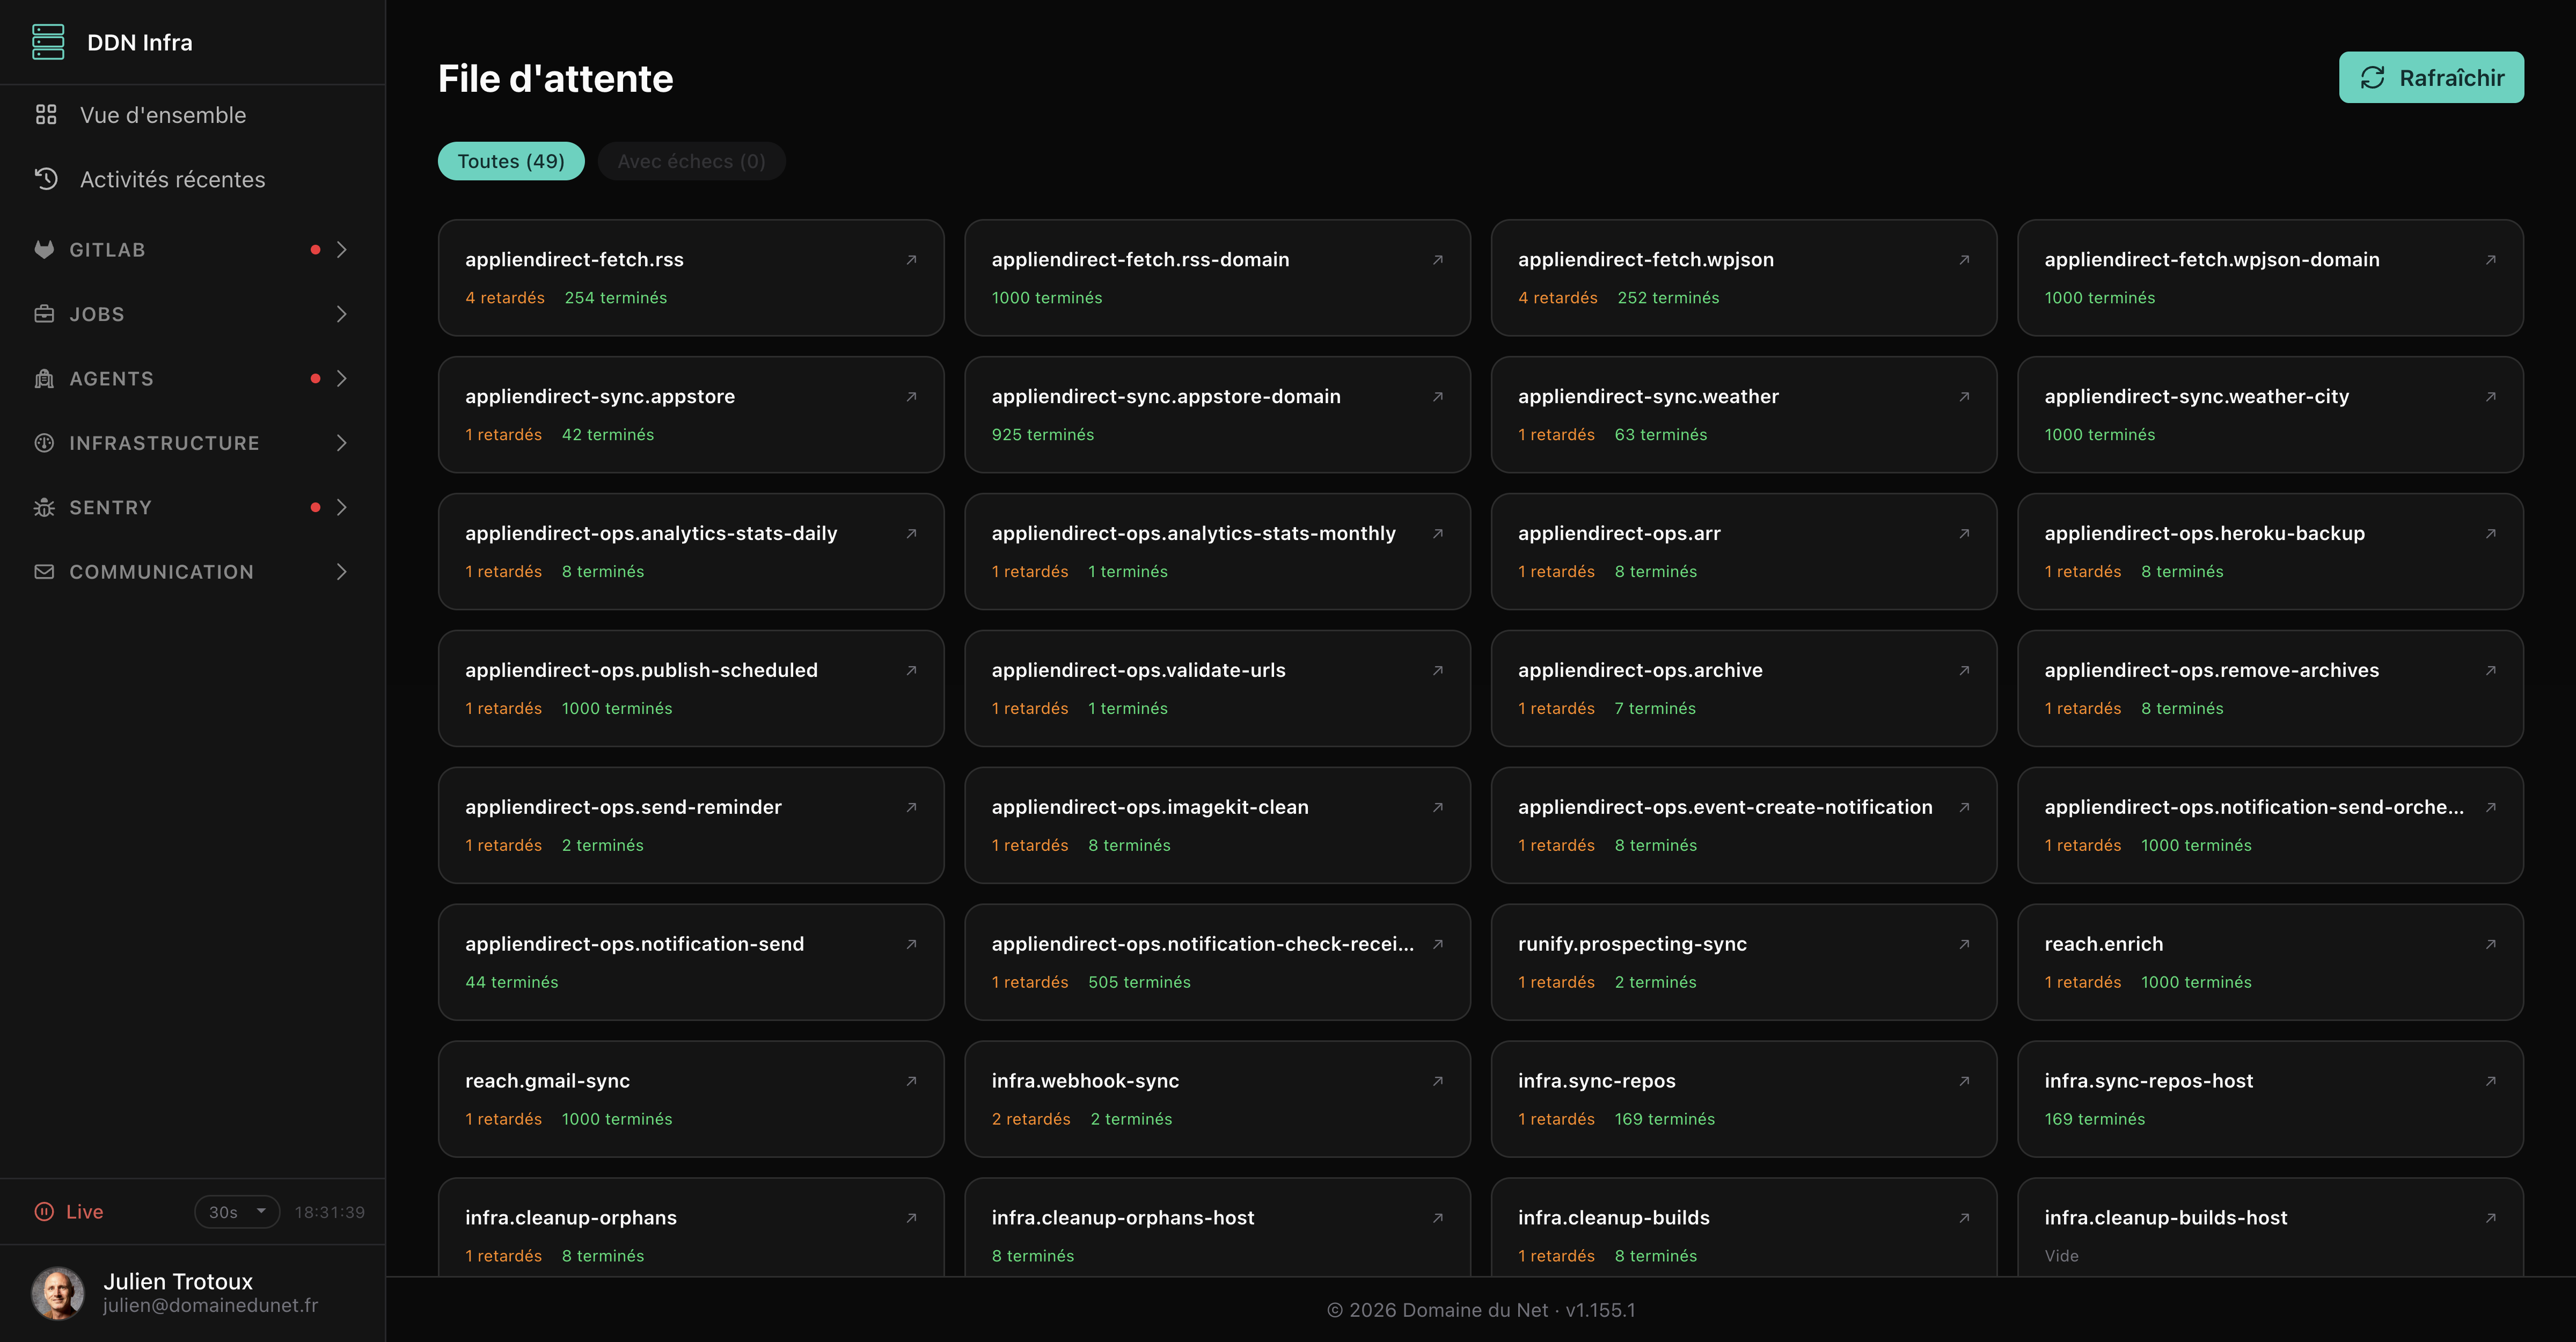This screenshot has height=1342, width=2576.
Task: Open the 30s refresh interval dropdown
Action: tap(237, 1212)
